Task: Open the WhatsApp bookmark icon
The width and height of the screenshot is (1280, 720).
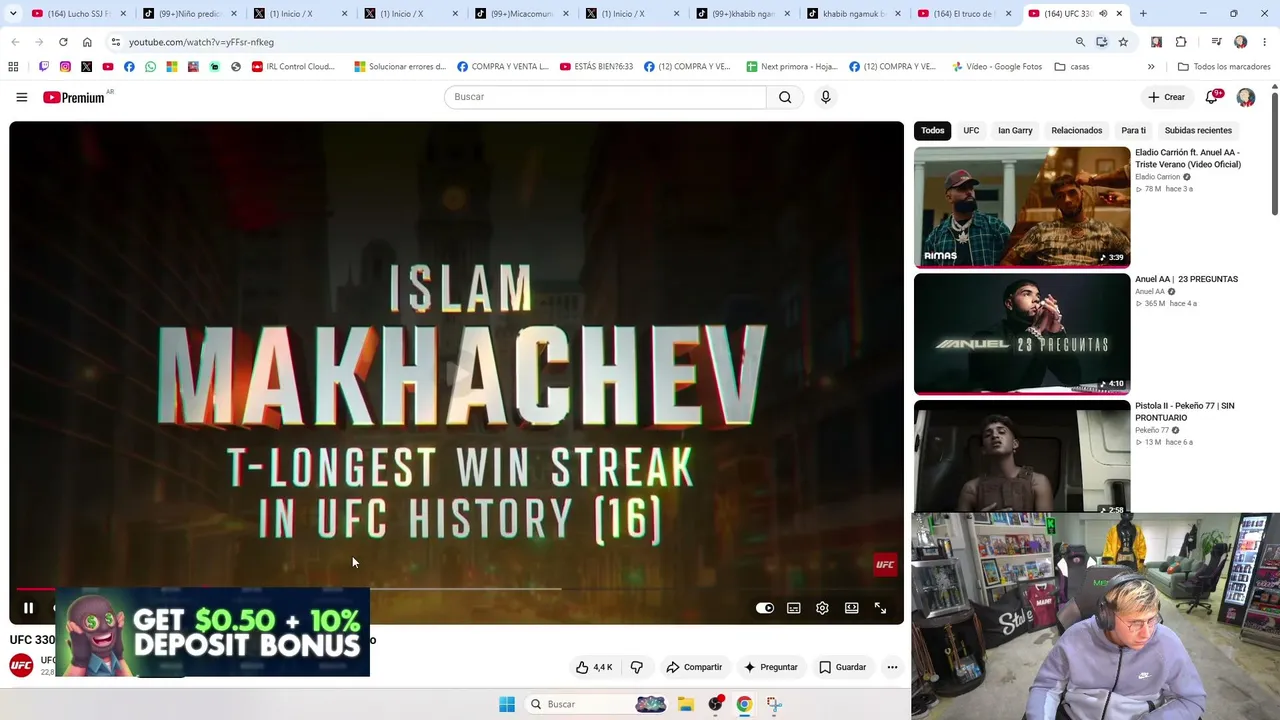Action: tap(150, 67)
